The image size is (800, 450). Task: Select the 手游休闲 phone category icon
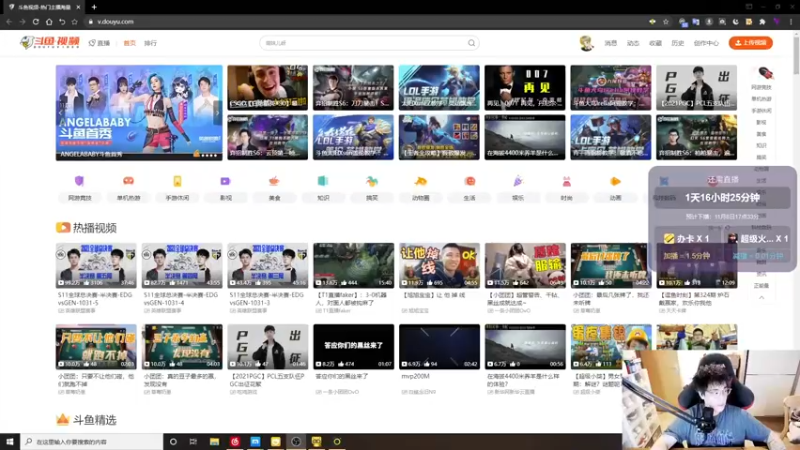click(177, 181)
